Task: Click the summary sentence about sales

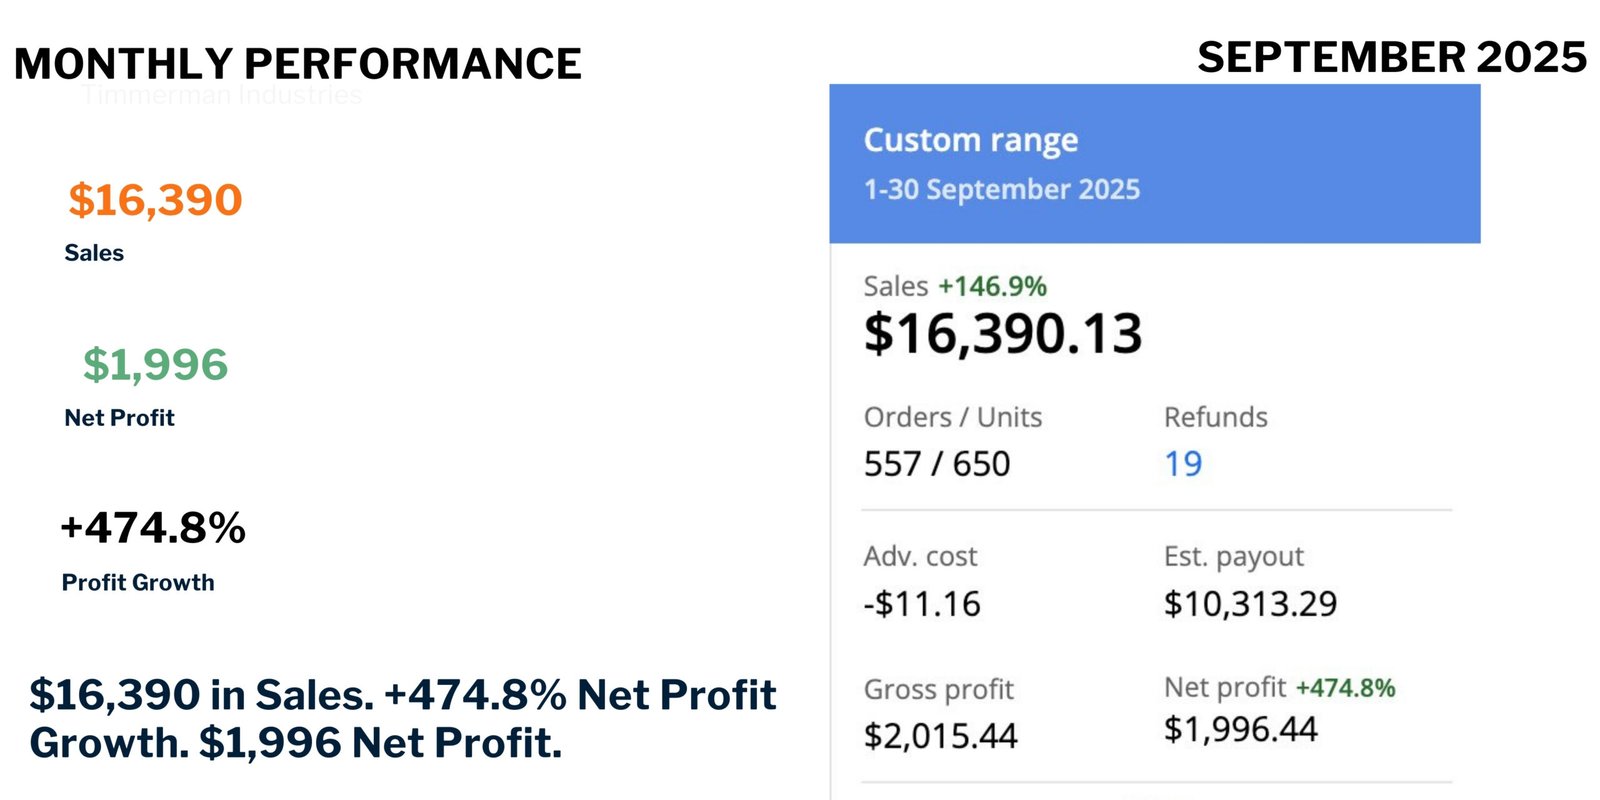Action: tap(403, 719)
